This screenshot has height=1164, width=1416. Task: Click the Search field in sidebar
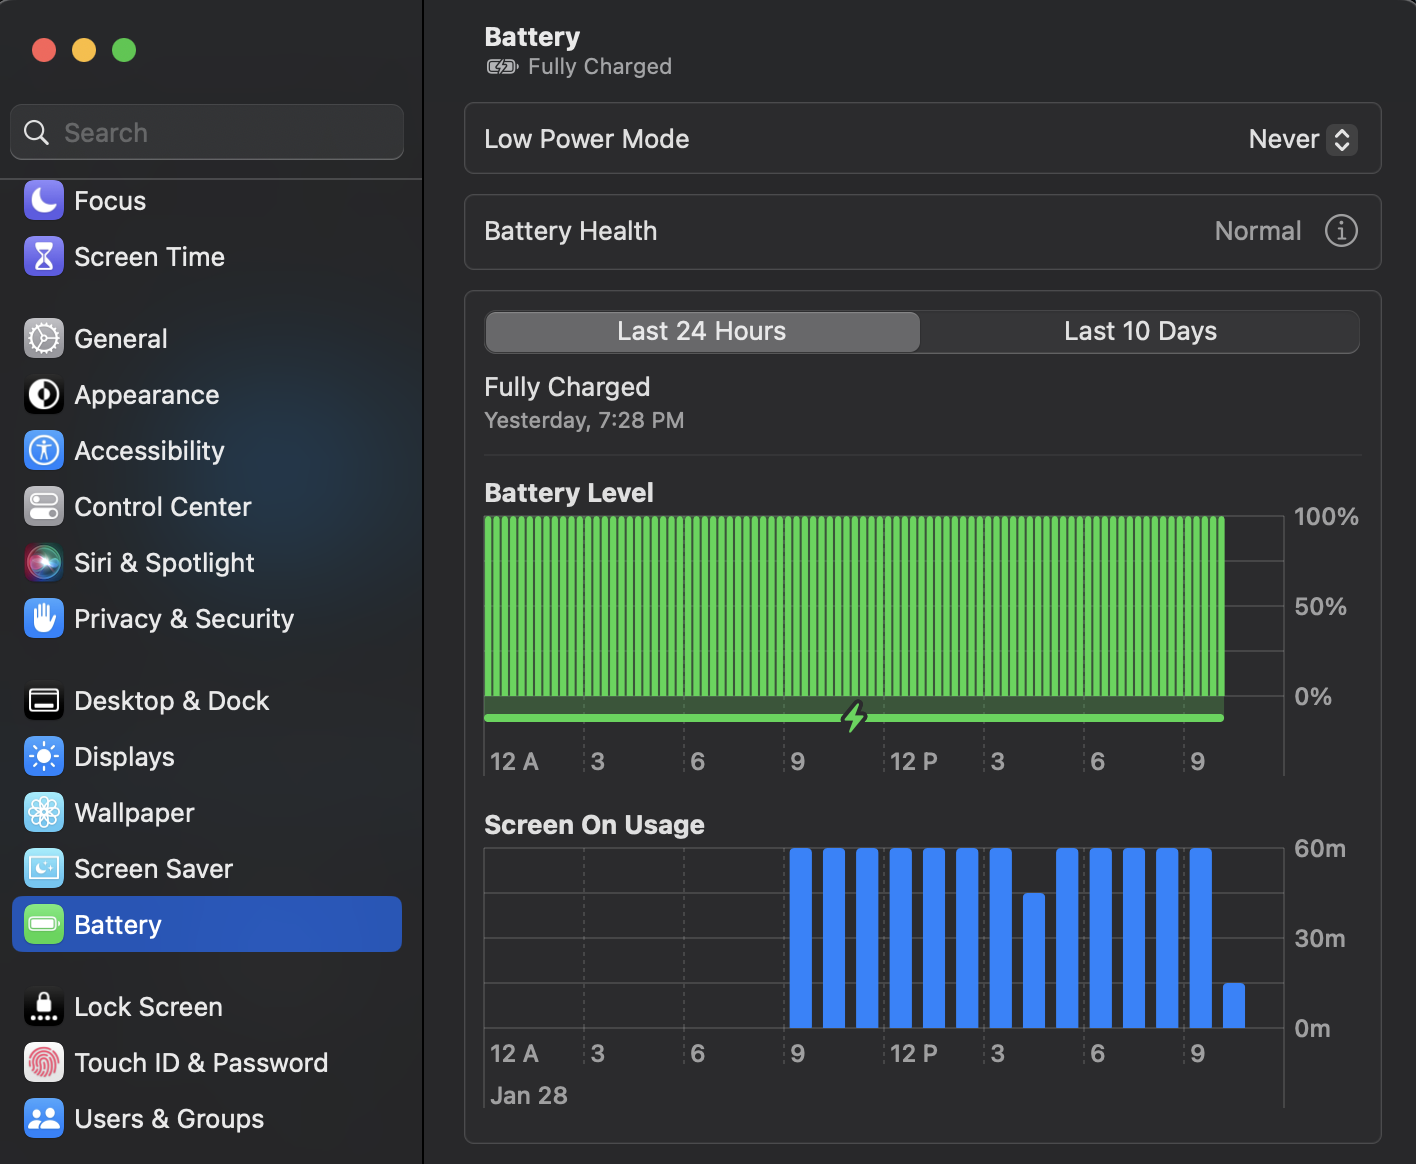[x=207, y=133]
